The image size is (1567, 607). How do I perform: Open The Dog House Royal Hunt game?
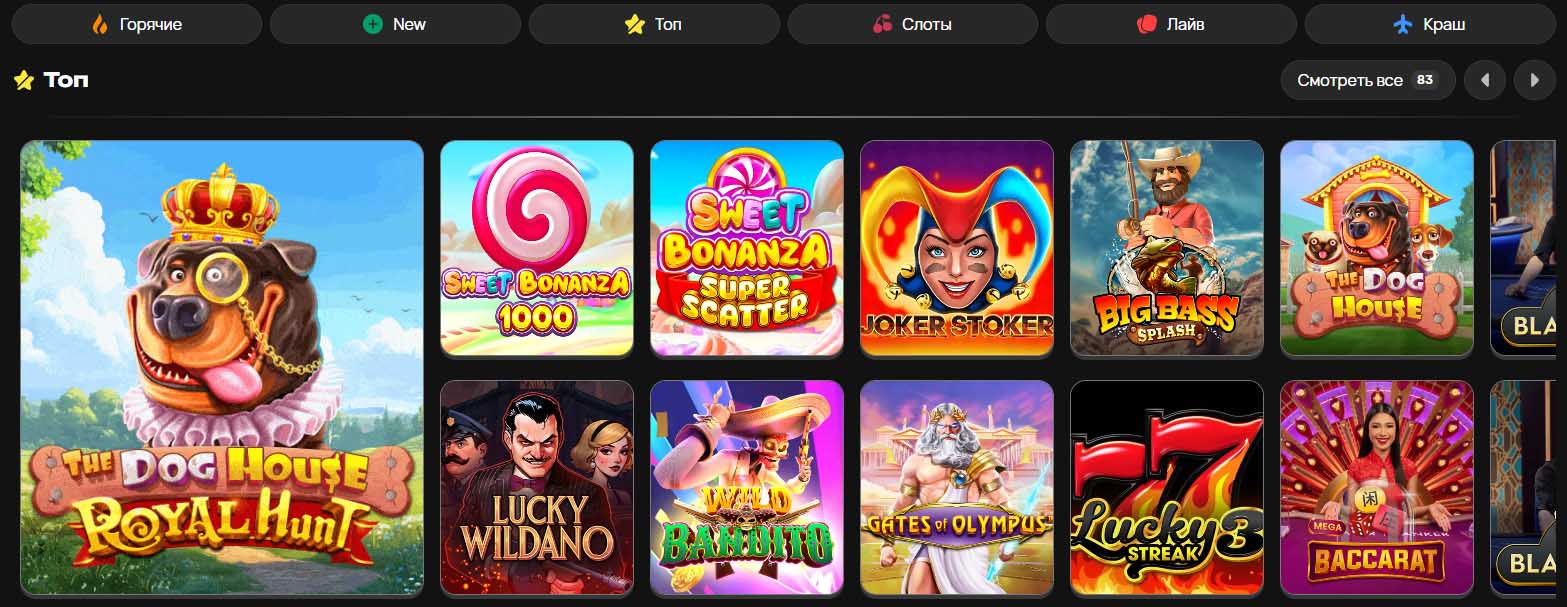(x=222, y=368)
